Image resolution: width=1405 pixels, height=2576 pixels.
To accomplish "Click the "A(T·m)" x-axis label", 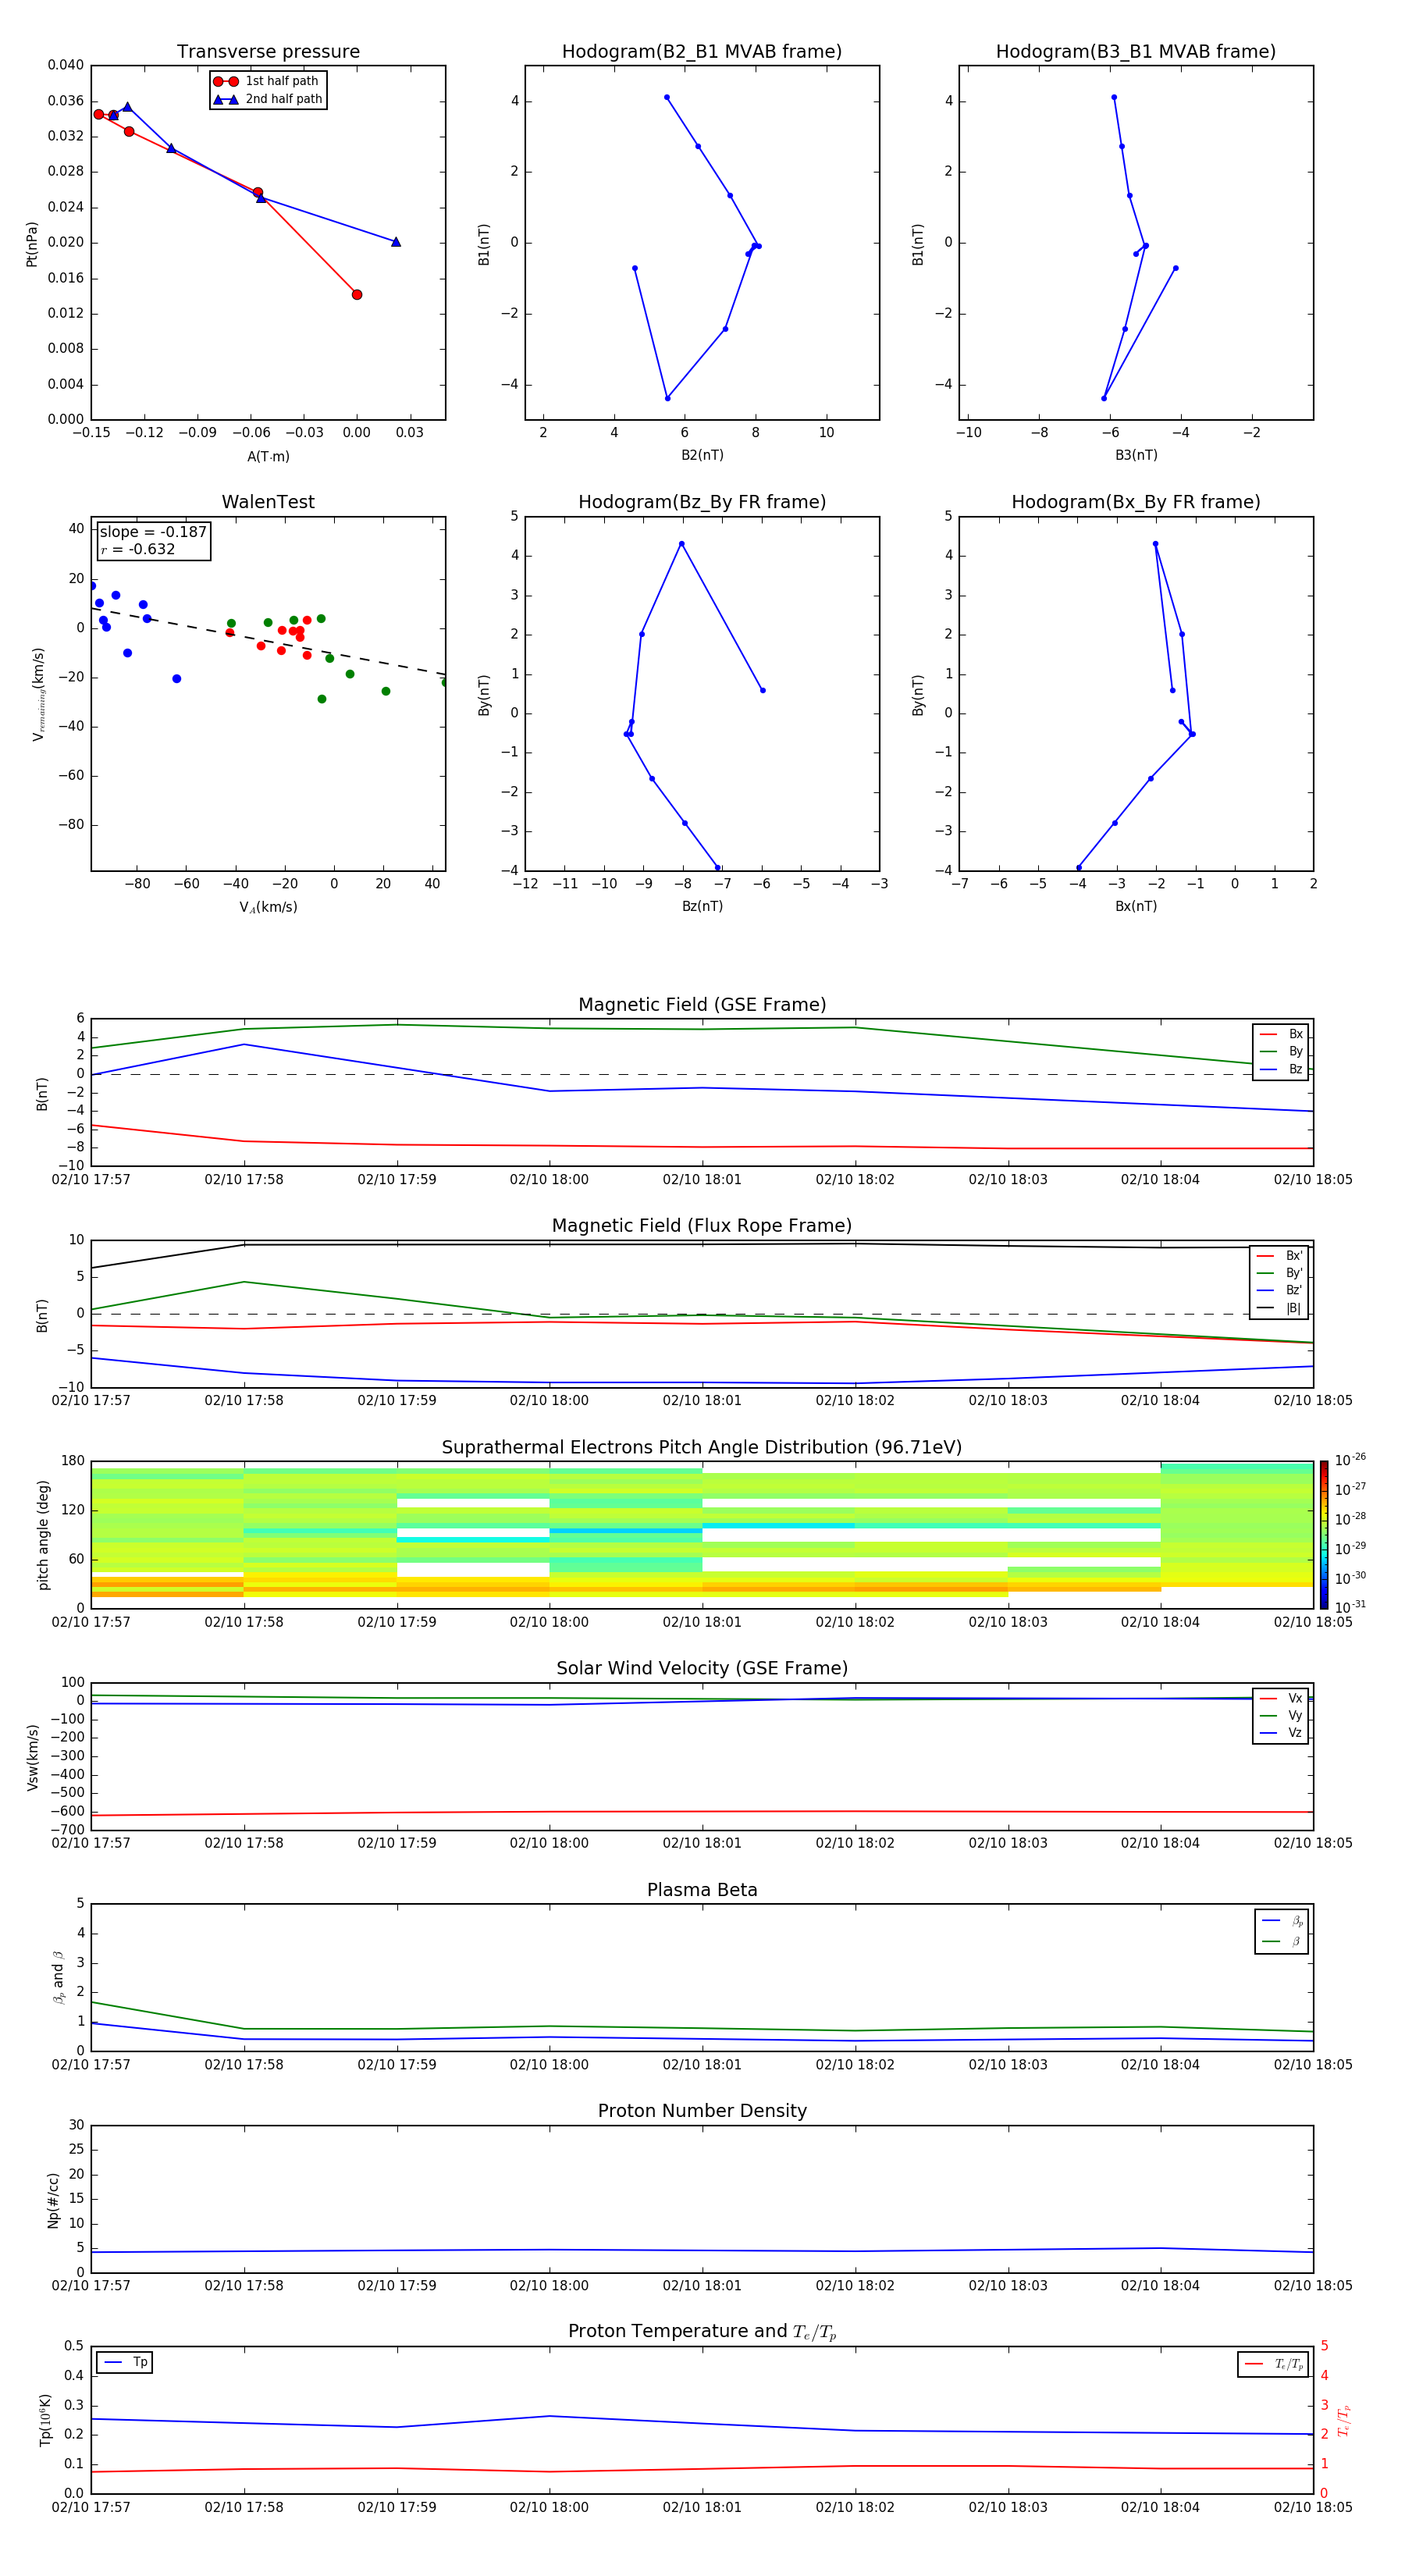I will click(268, 457).
